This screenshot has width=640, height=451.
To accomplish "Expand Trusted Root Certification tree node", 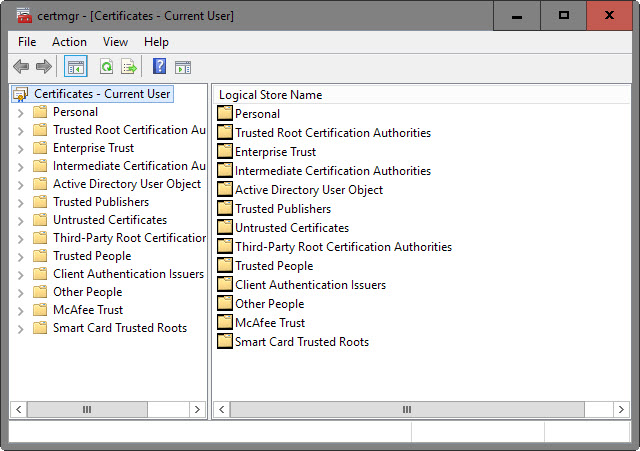I will [x=20, y=131].
